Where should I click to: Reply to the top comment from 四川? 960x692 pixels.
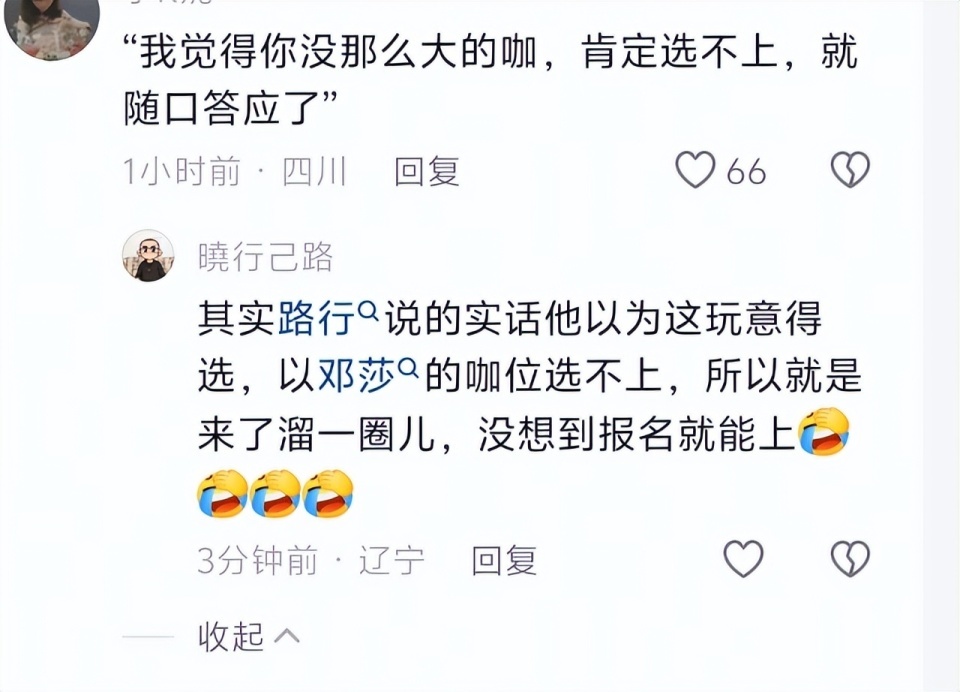click(427, 171)
